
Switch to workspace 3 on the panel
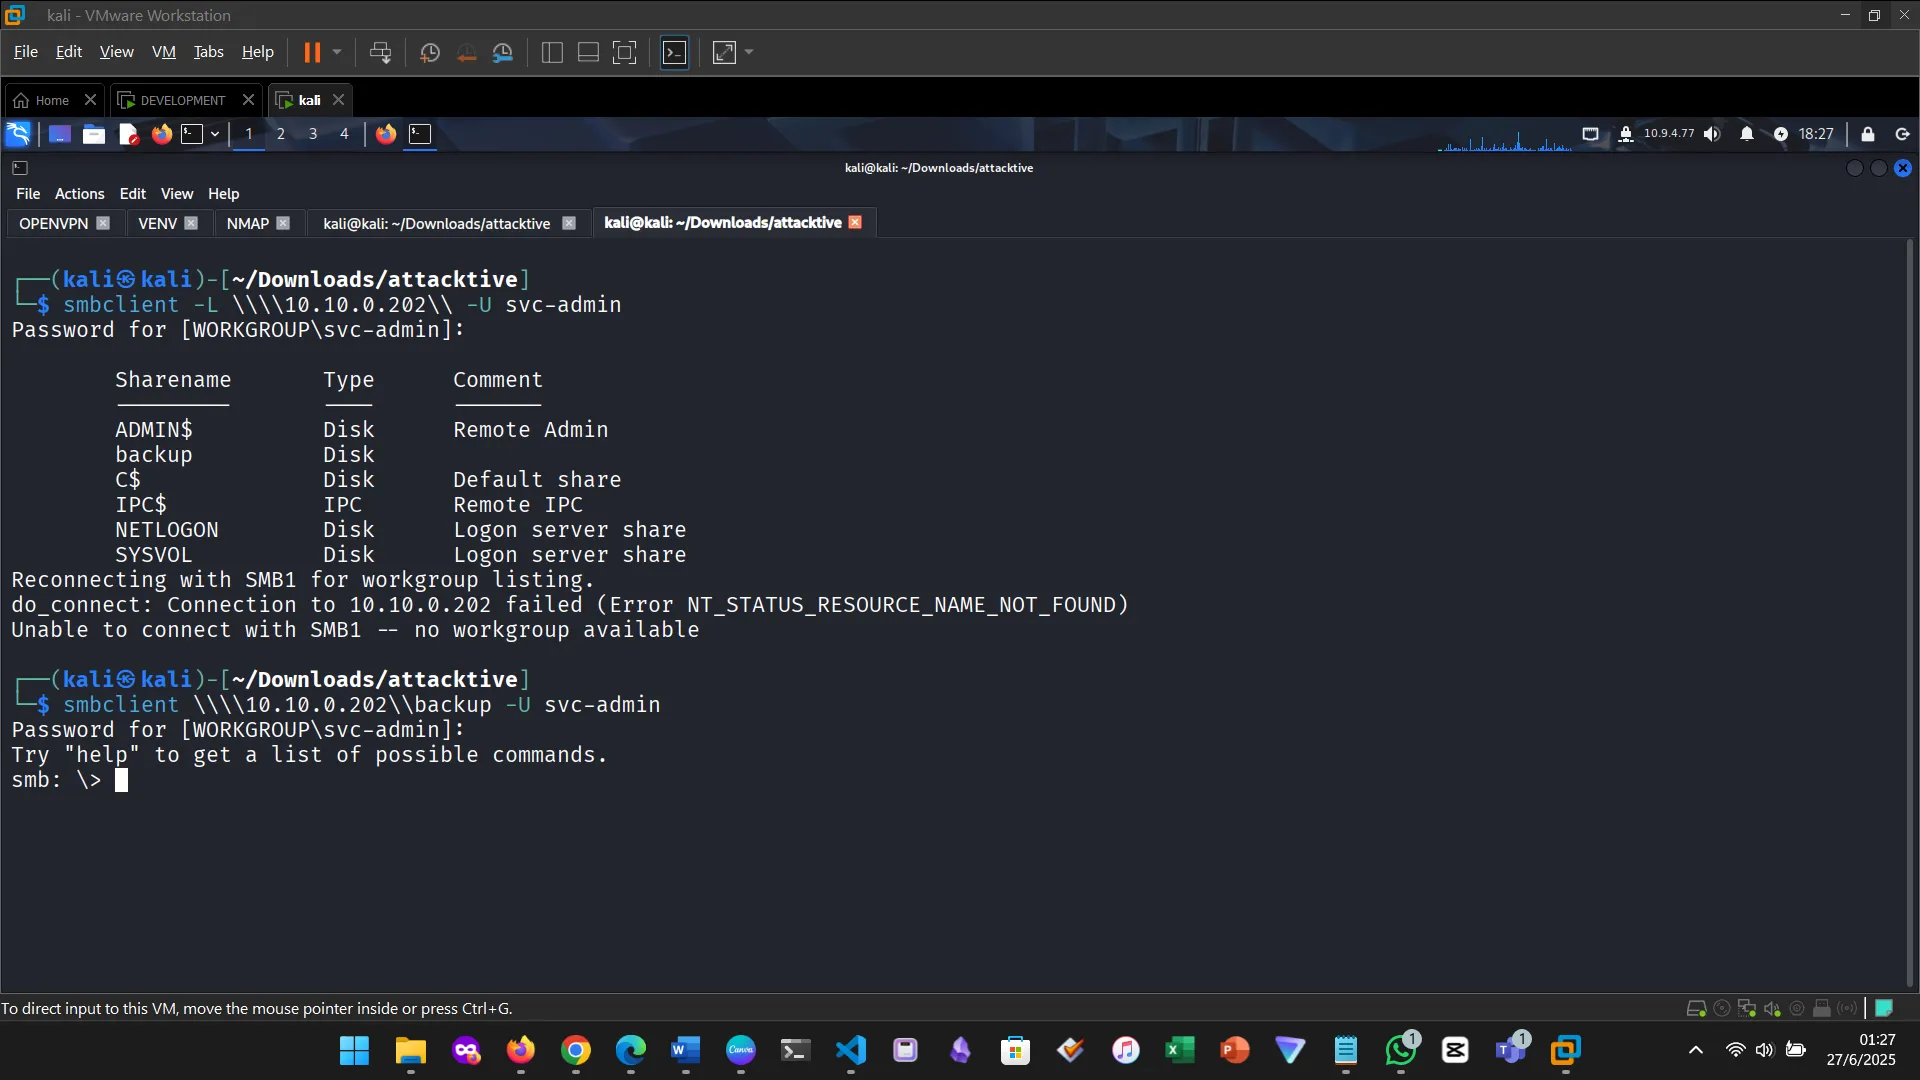pyautogui.click(x=313, y=133)
